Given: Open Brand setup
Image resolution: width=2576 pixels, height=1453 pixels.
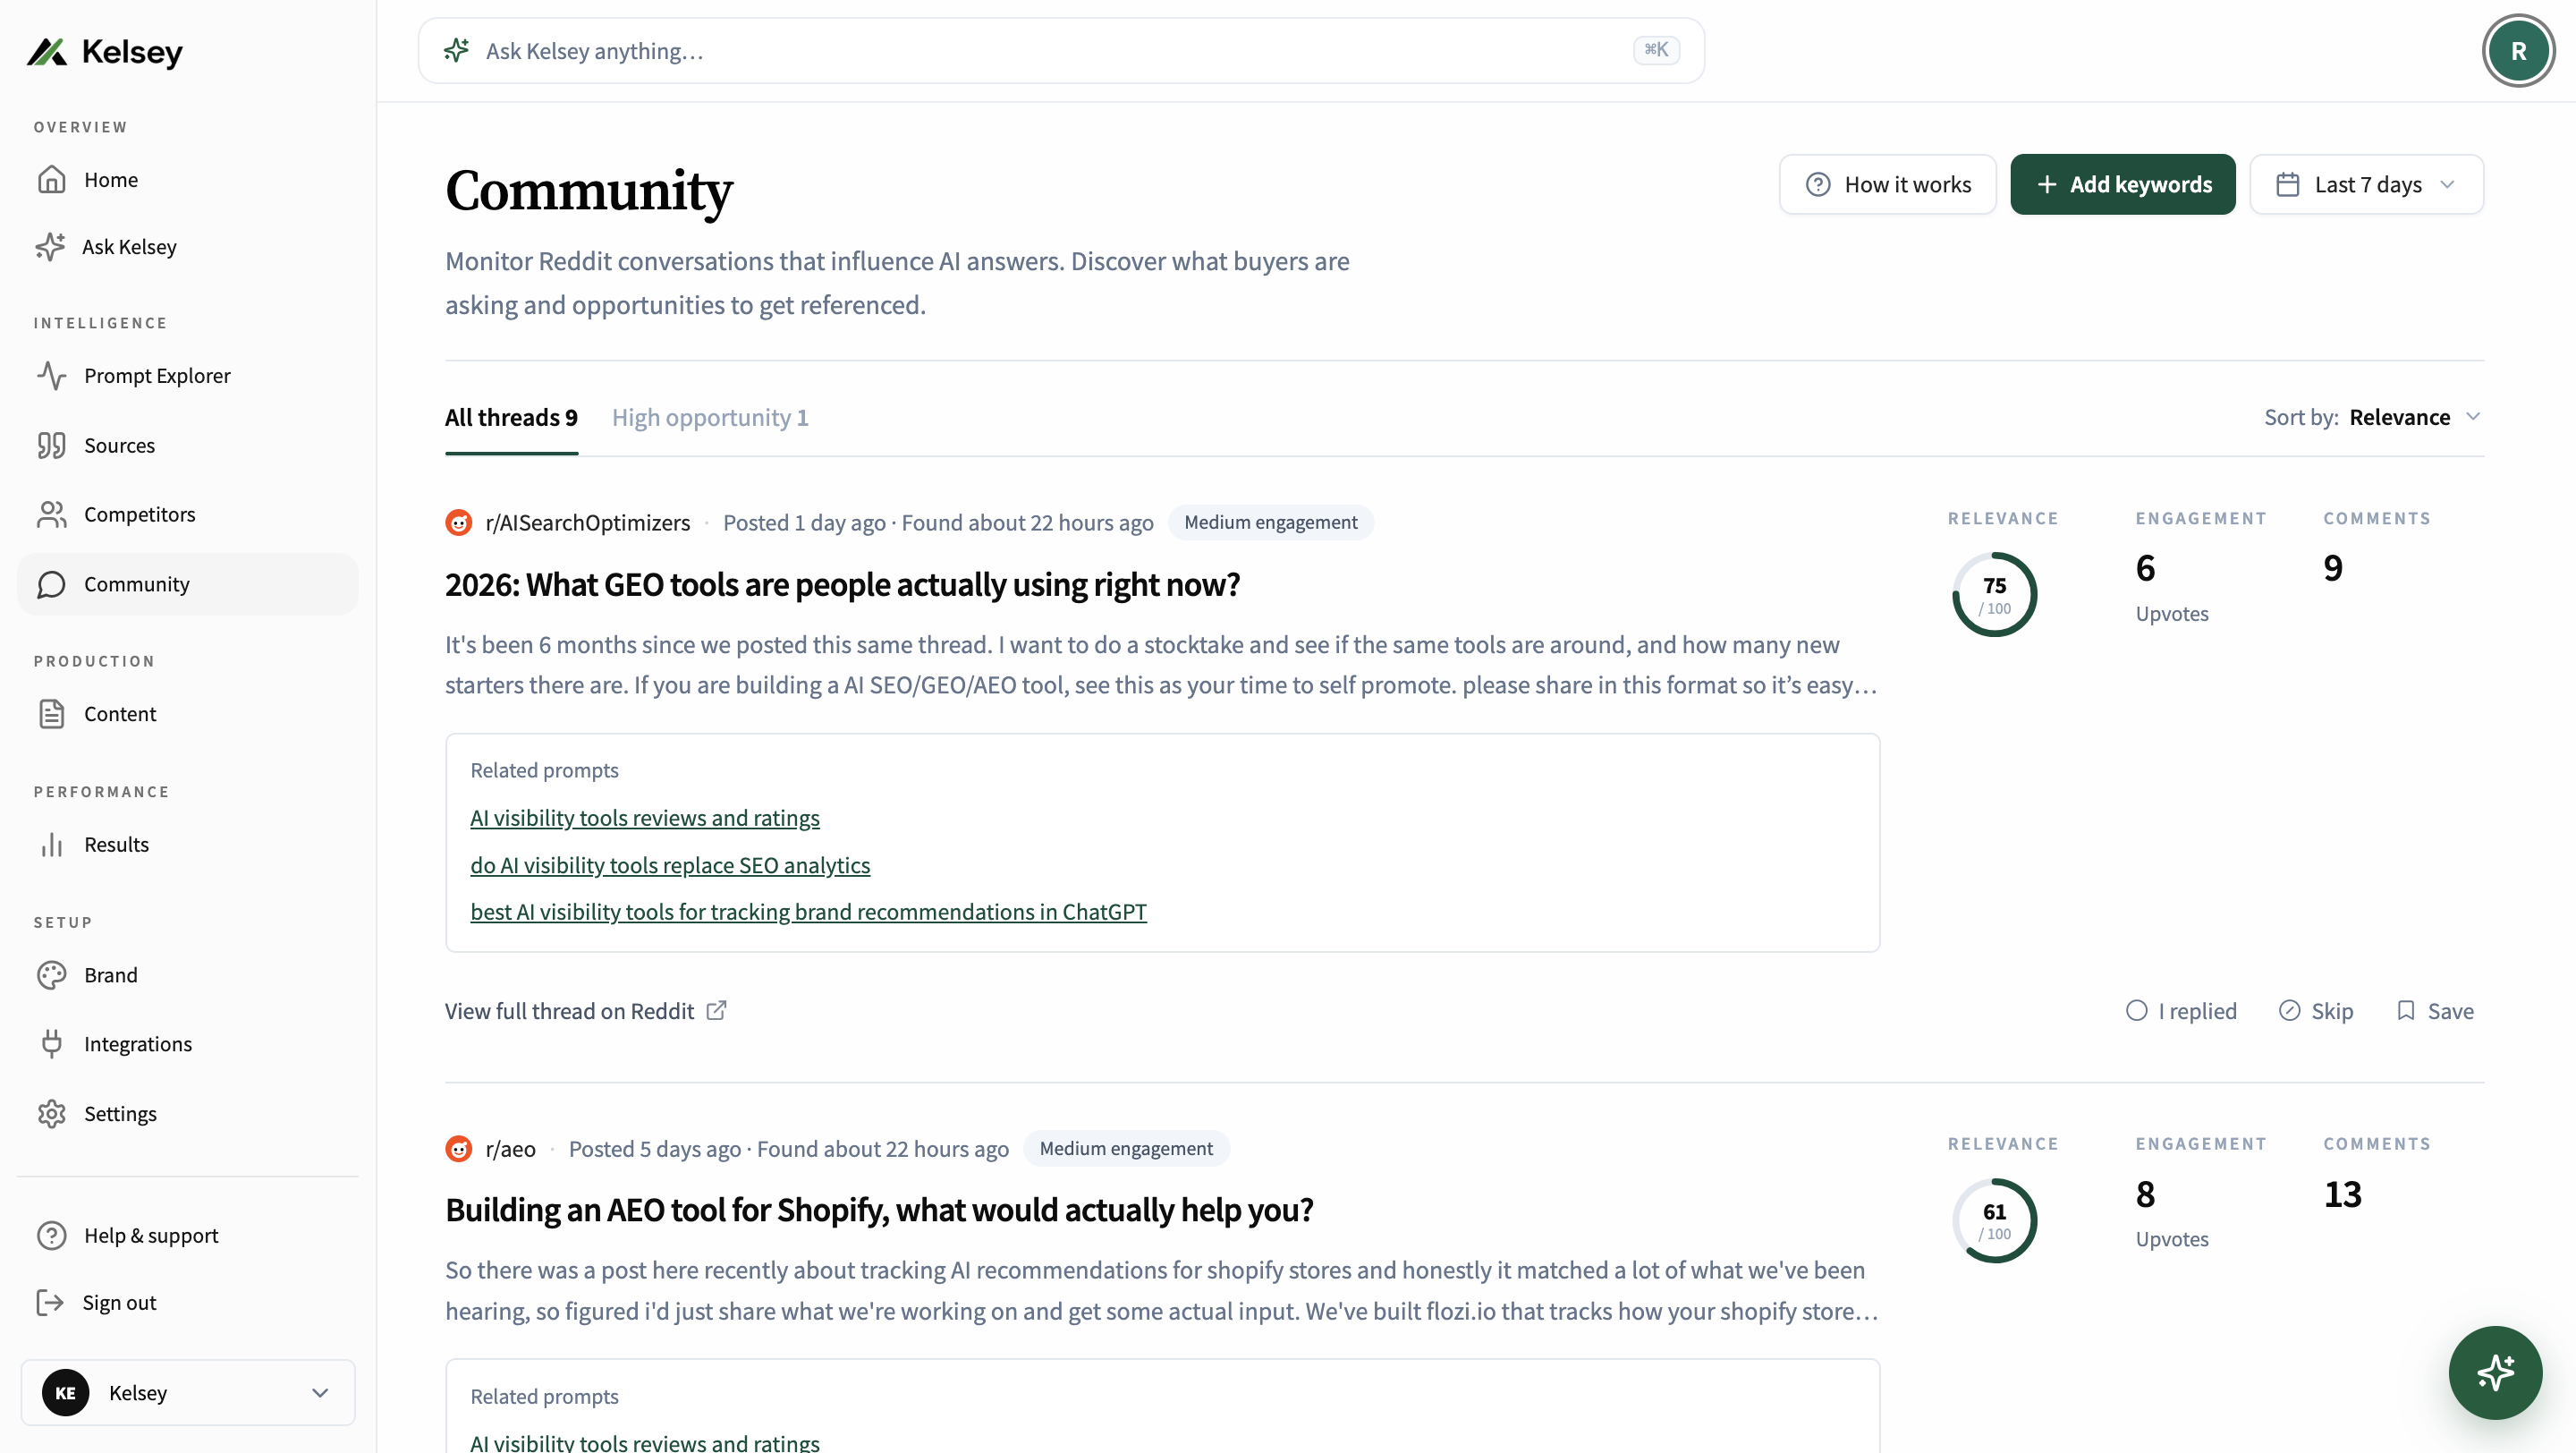Looking at the screenshot, I should tap(187, 975).
